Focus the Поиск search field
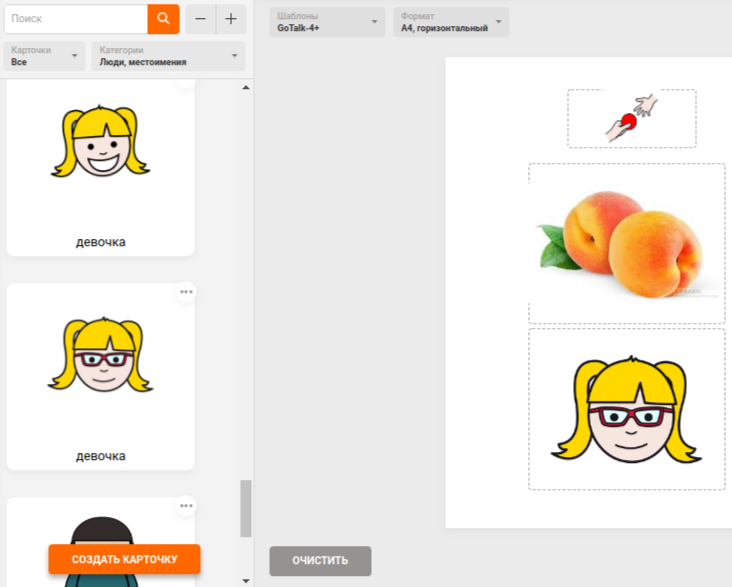Image resolution: width=732 pixels, height=587 pixels. coord(76,19)
